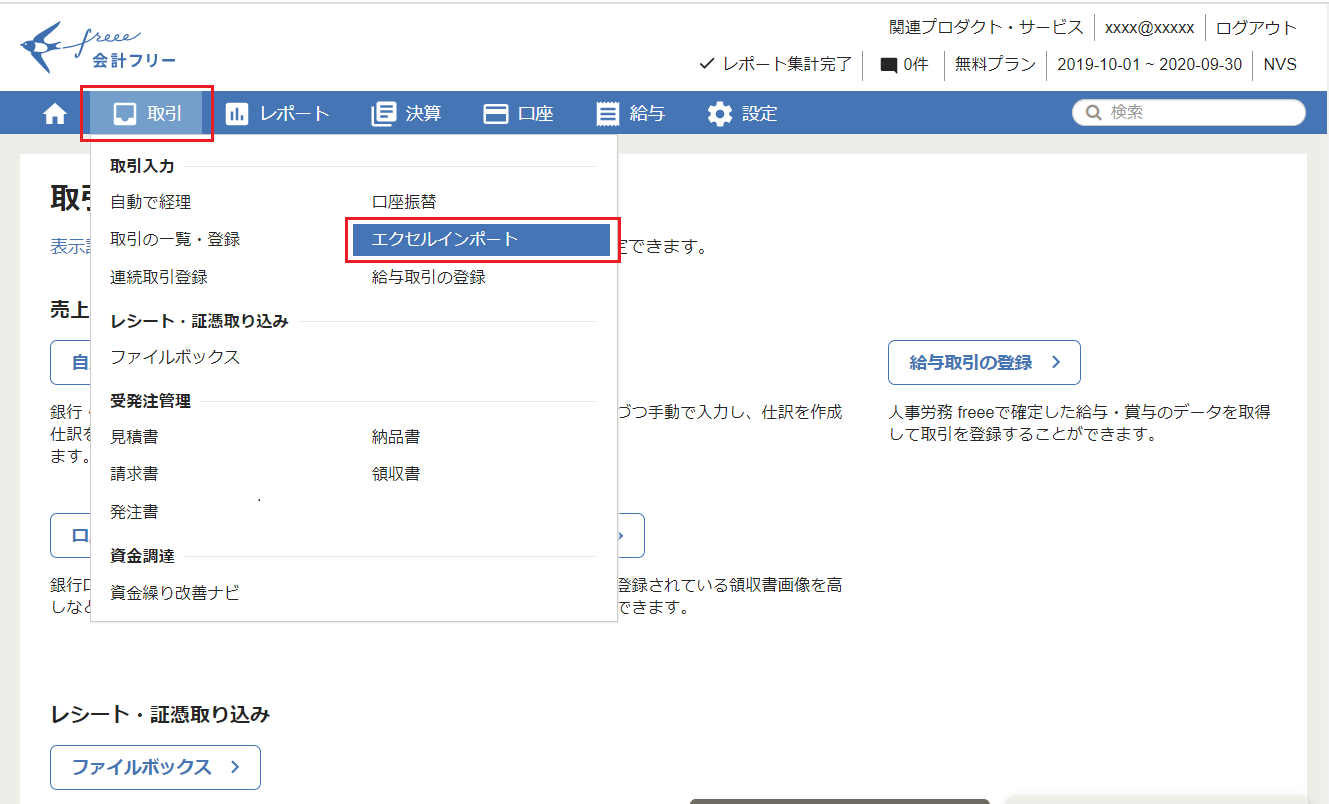The height and width of the screenshot is (804, 1329).
Task: Select 連続取引登録 menu entry
Action: pyautogui.click(x=159, y=277)
